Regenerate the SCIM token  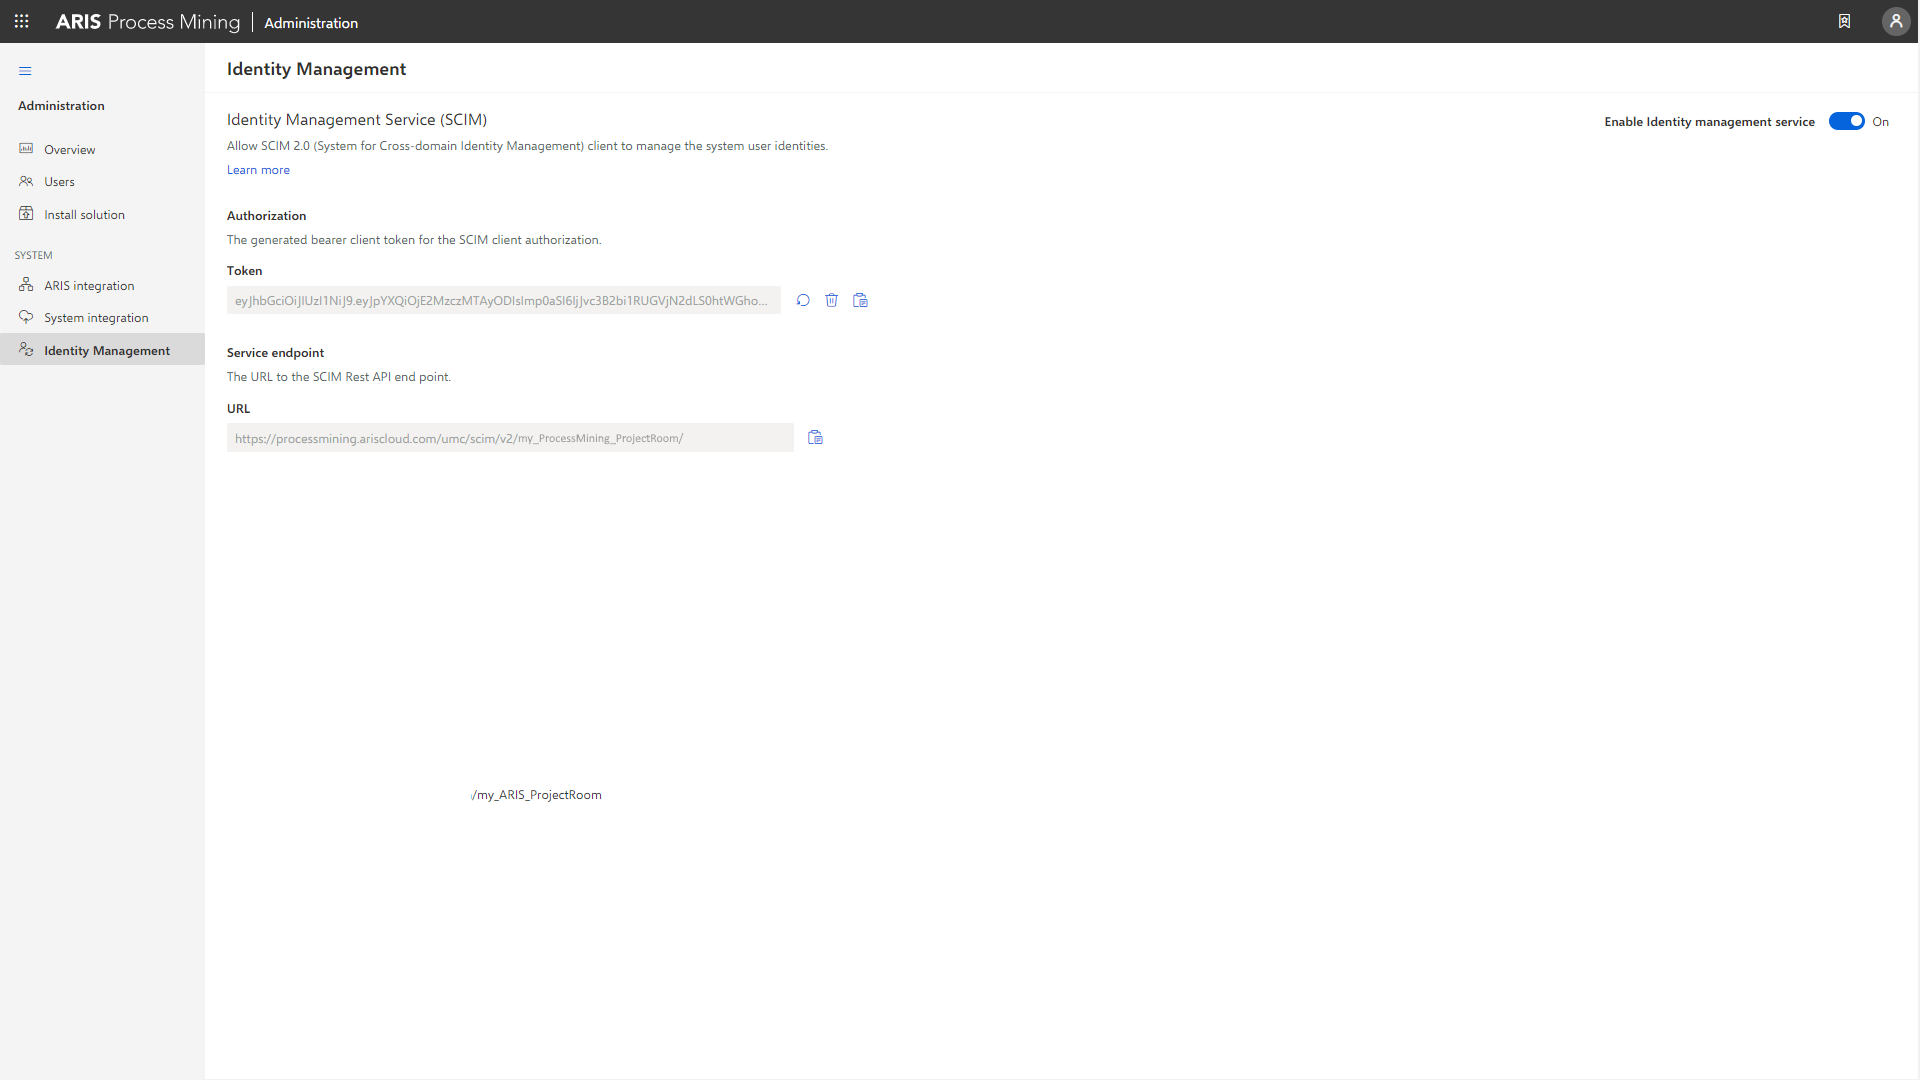coord(803,300)
